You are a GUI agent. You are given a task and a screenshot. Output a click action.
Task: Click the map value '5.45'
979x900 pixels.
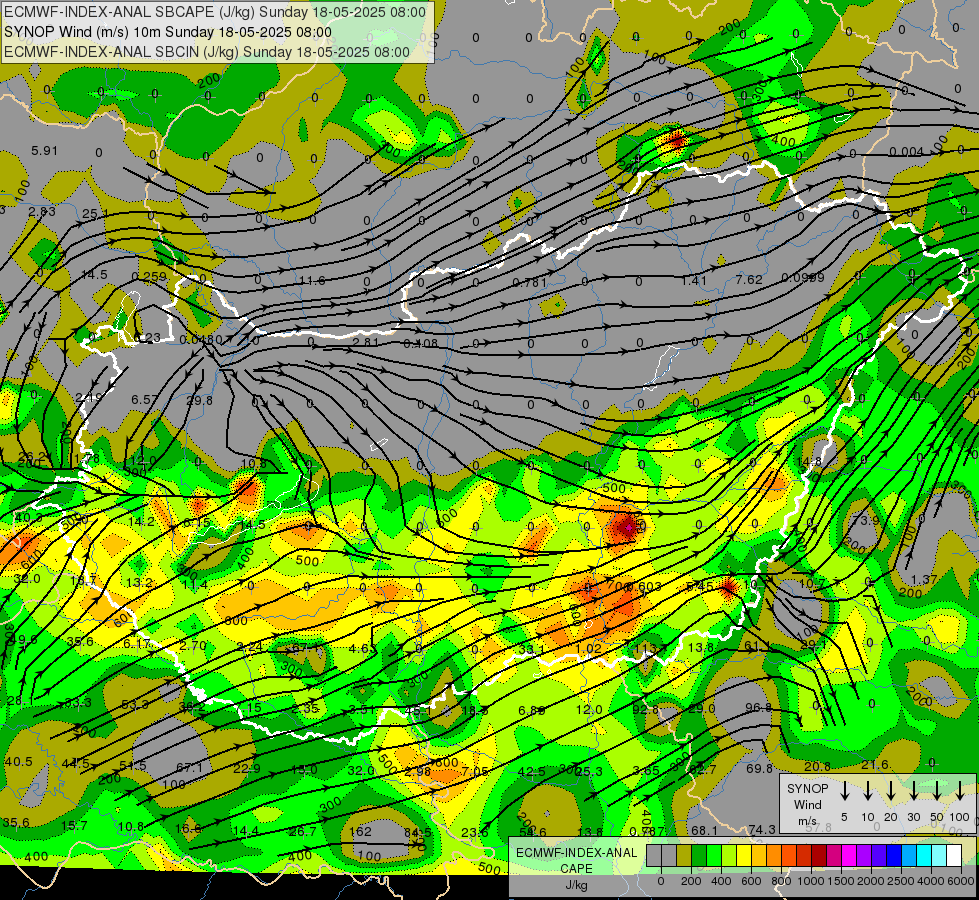tap(699, 586)
